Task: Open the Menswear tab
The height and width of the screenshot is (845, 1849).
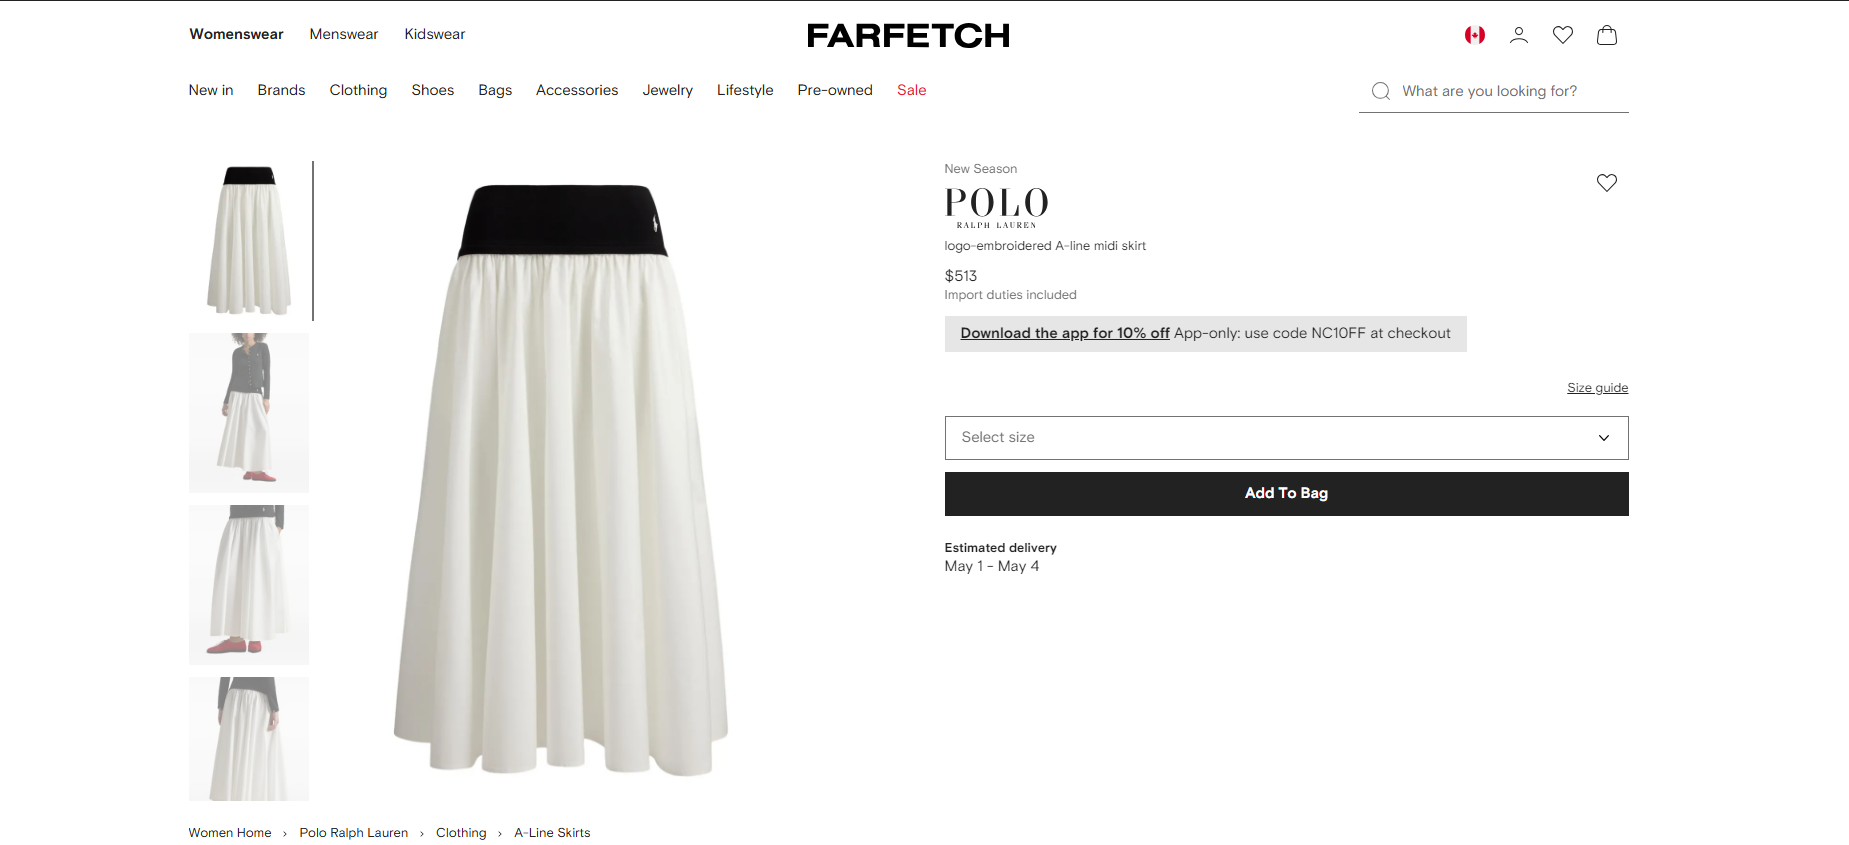Action: tap(344, 34)
